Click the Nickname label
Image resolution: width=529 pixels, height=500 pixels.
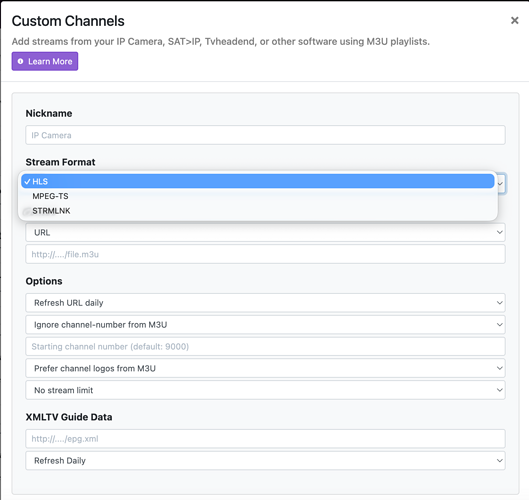pos(49,114)
